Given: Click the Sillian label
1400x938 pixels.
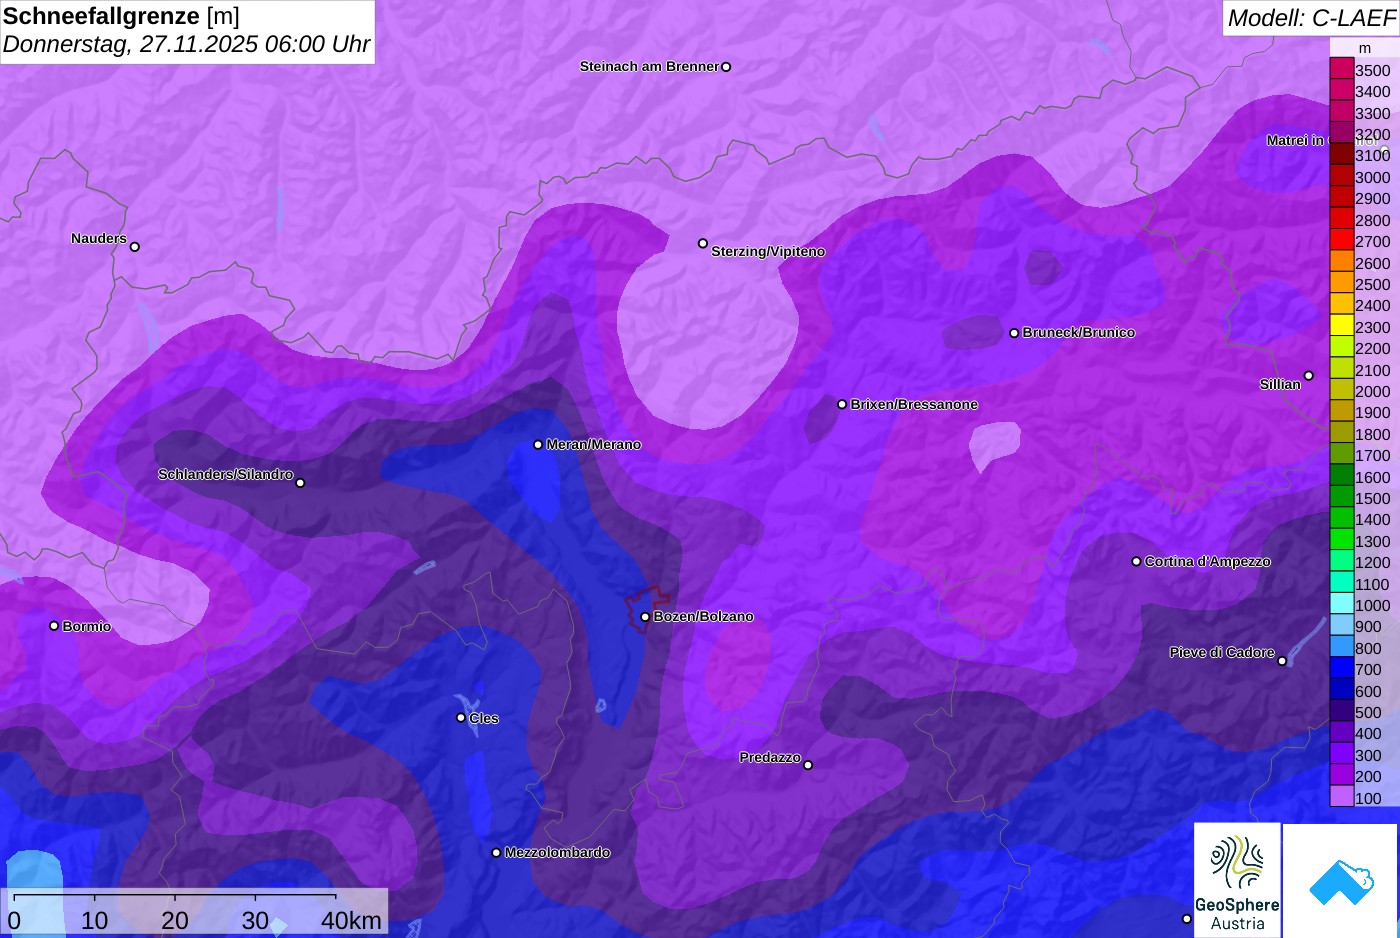Looking at the screenshot, I should 1280,385.
